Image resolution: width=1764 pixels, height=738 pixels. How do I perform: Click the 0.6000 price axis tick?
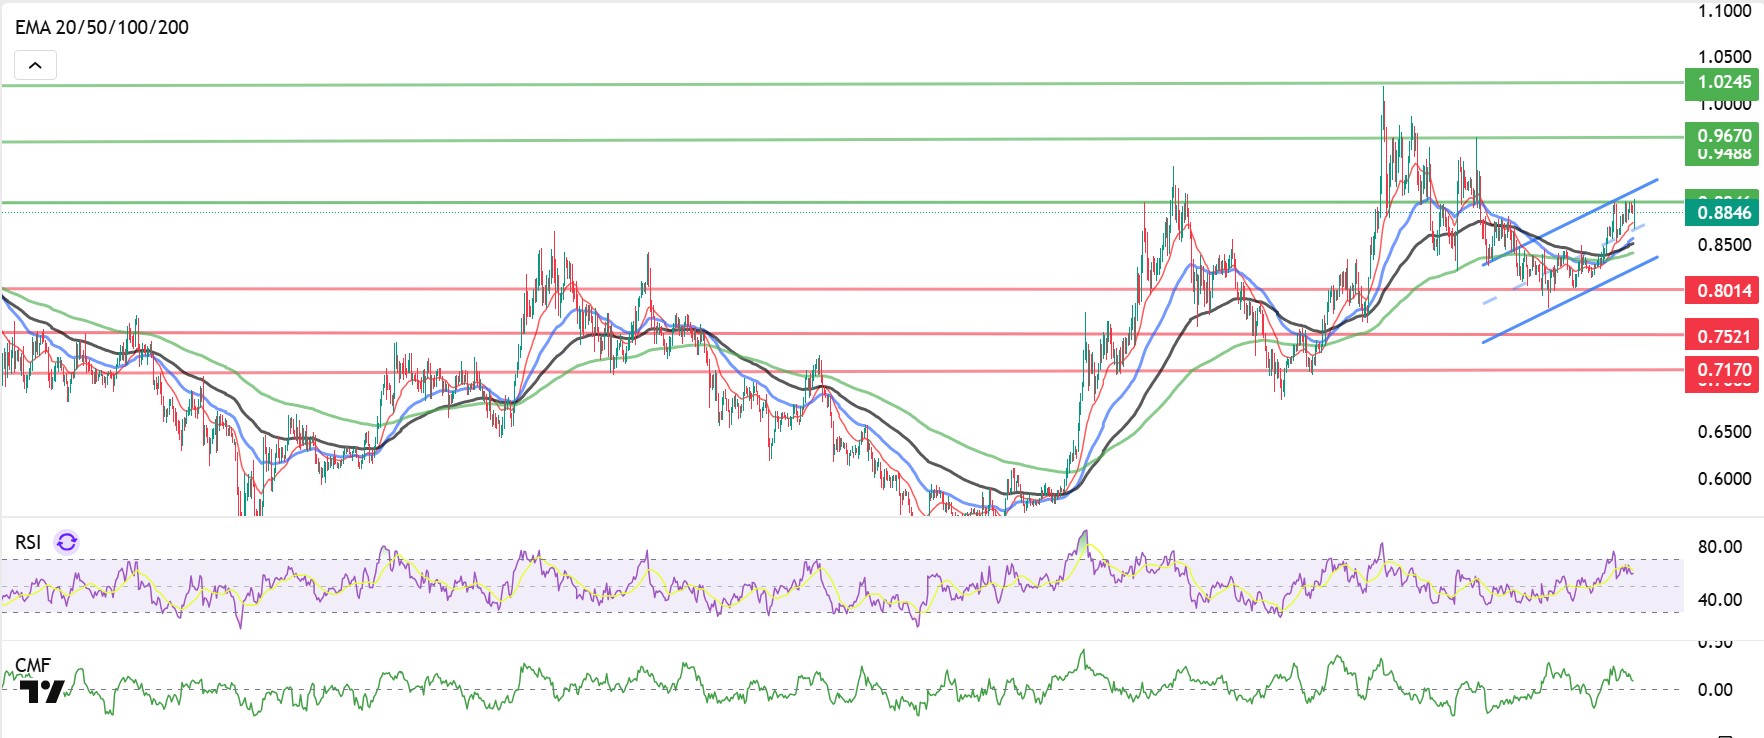tap(1724, 478)
